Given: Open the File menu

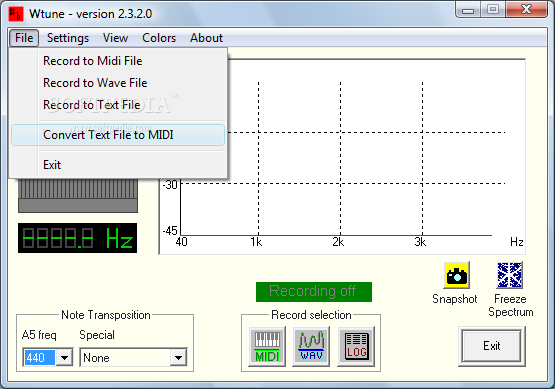Looking at the screenshot, I should [24, 38].
